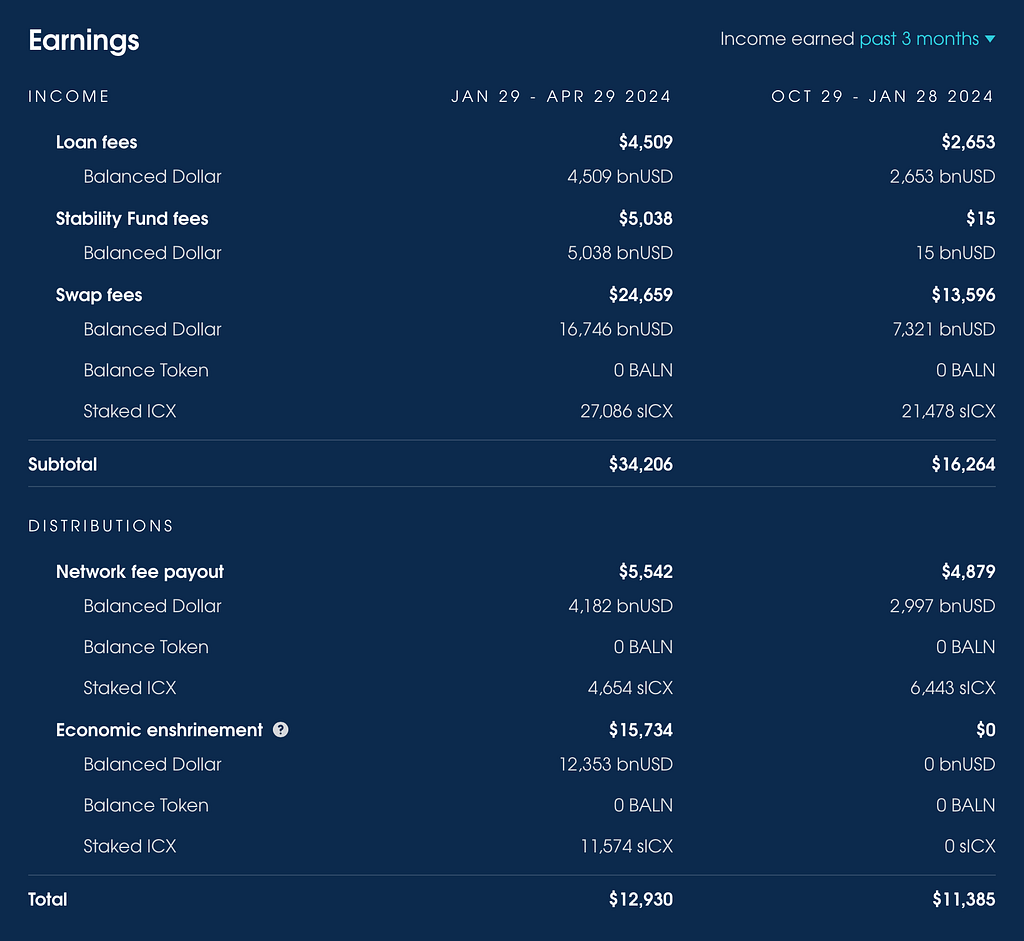This screenshot has height=941, width=1024.
Task: Click the $34,206 subtotal value
Action: (641, 464)
